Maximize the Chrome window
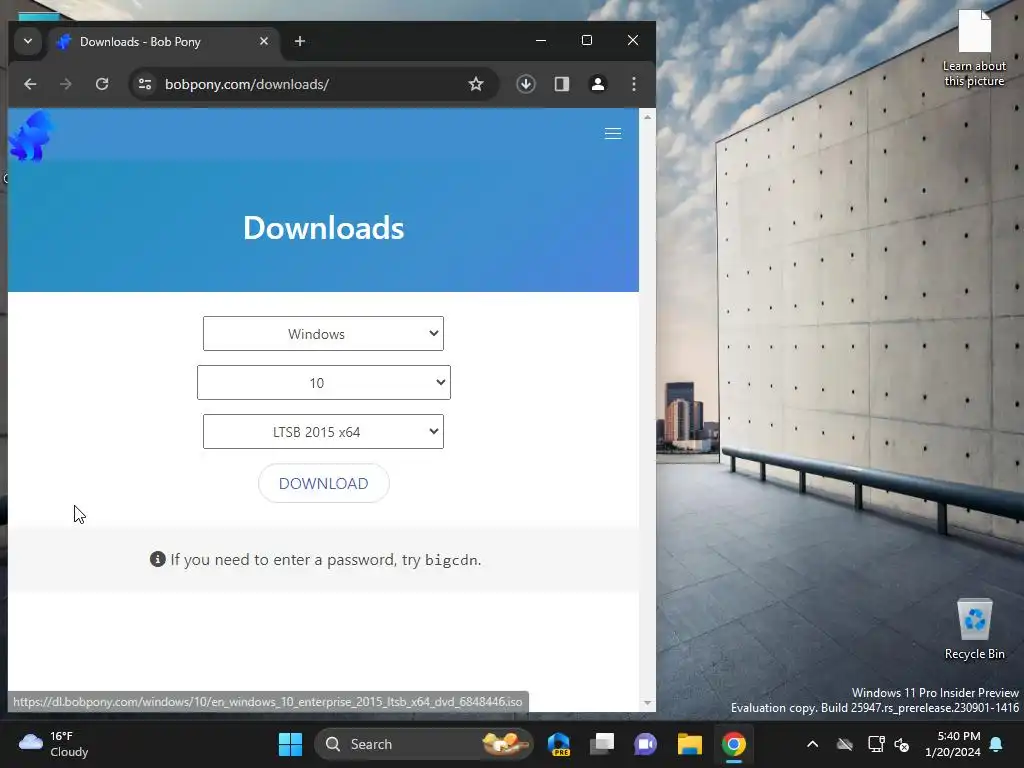Viewport: 1024px width, 768px height. [586, 40]
